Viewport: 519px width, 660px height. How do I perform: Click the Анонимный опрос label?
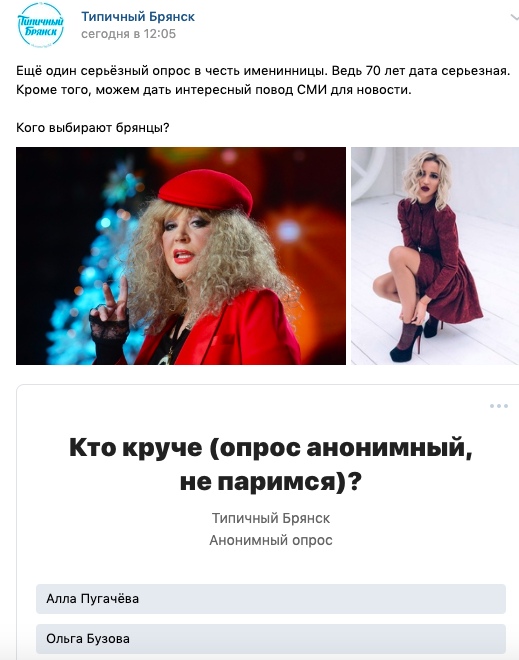[271, 540]
